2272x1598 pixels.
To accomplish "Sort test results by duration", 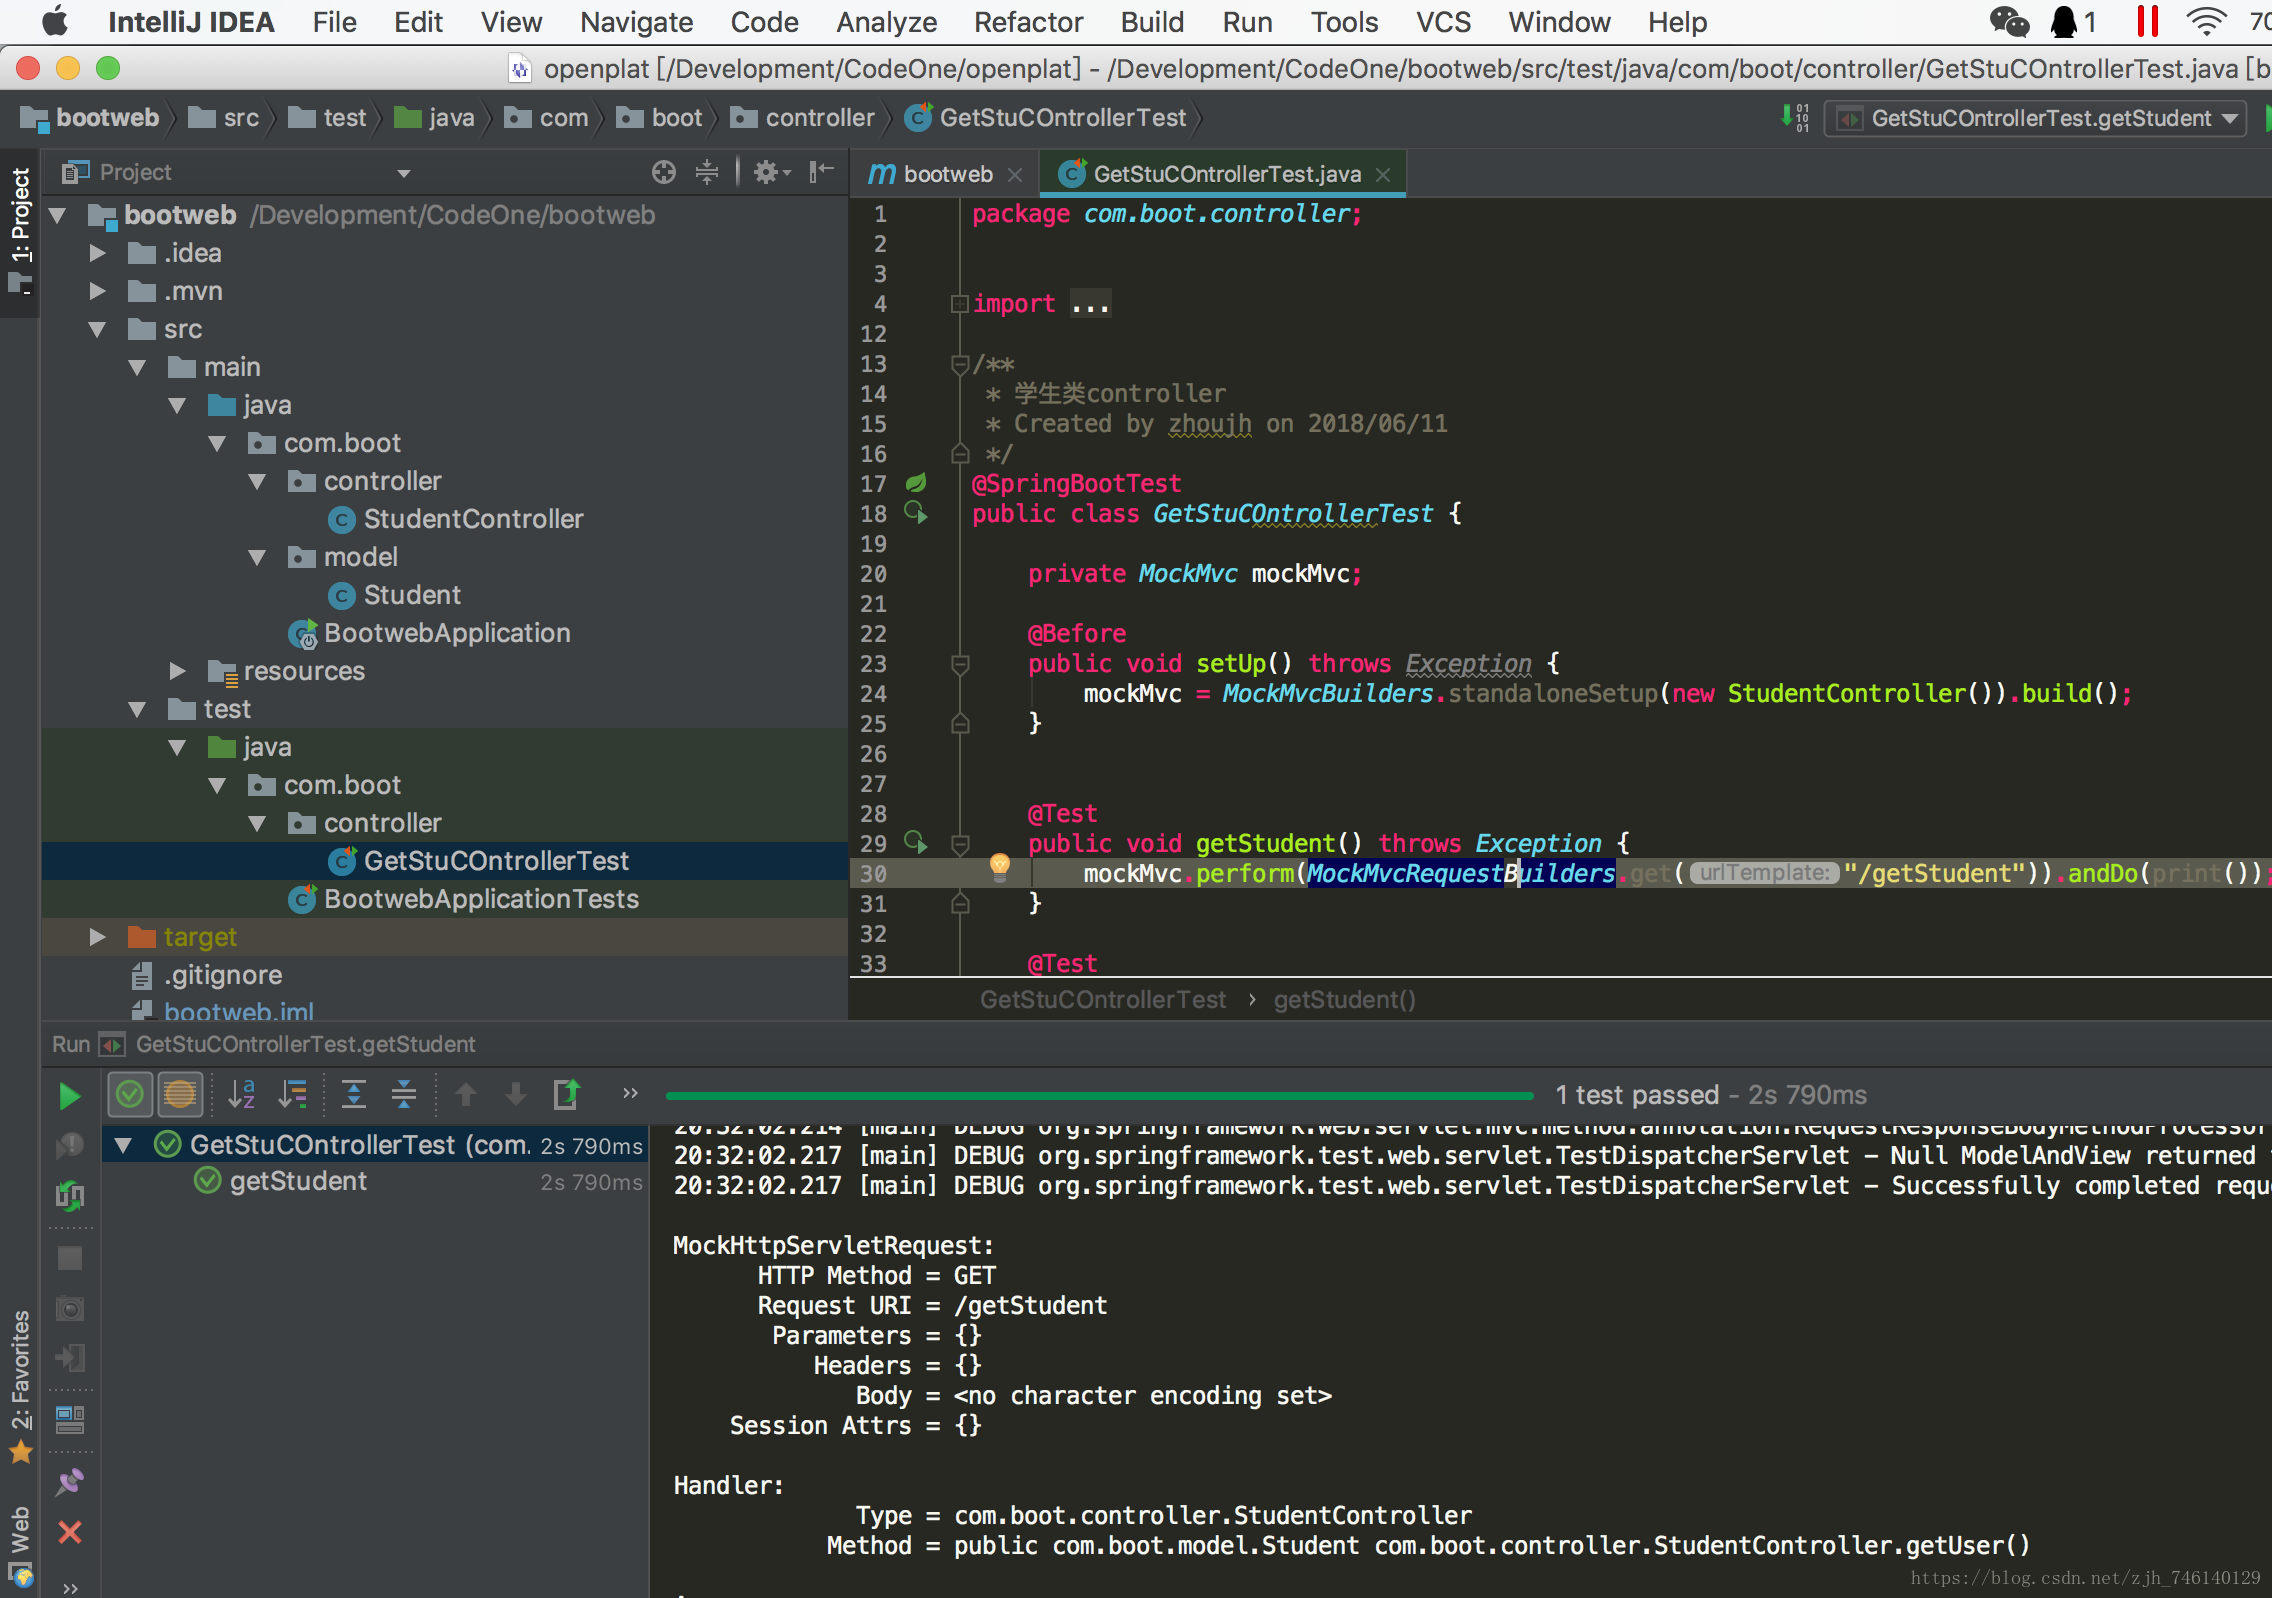I will click(x=293, y=1095).
